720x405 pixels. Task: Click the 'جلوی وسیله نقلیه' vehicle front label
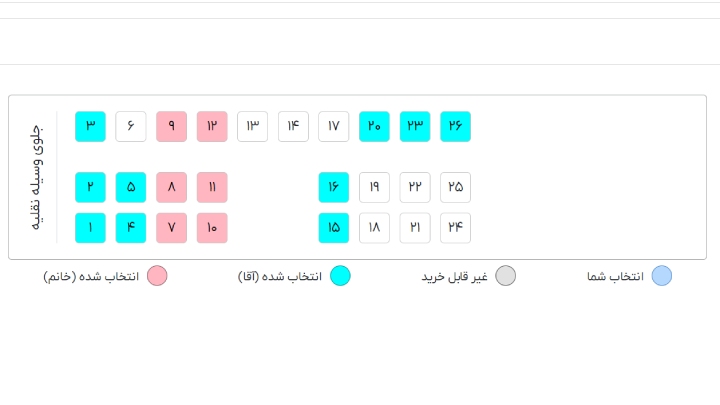pyautogui.click(x=35, y=177)
